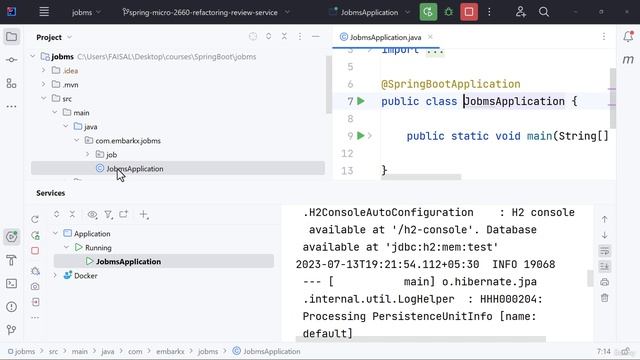Select running JobmsApplication service
The image size is (640, 360).
[164, 261]
